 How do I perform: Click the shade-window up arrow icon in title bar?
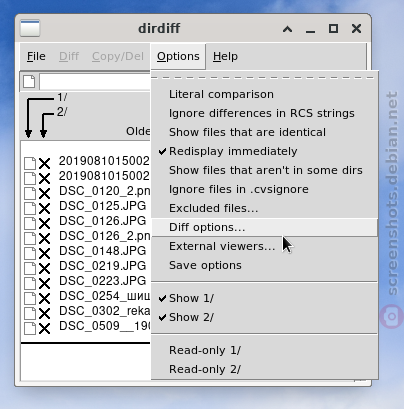click(x=288, y=29)
